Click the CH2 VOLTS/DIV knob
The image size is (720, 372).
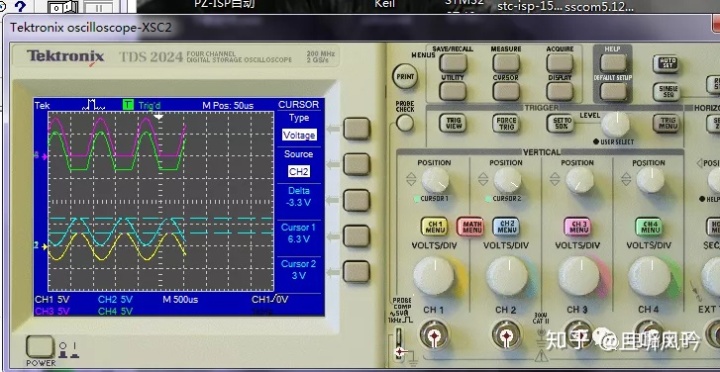(x=507, y=276)
